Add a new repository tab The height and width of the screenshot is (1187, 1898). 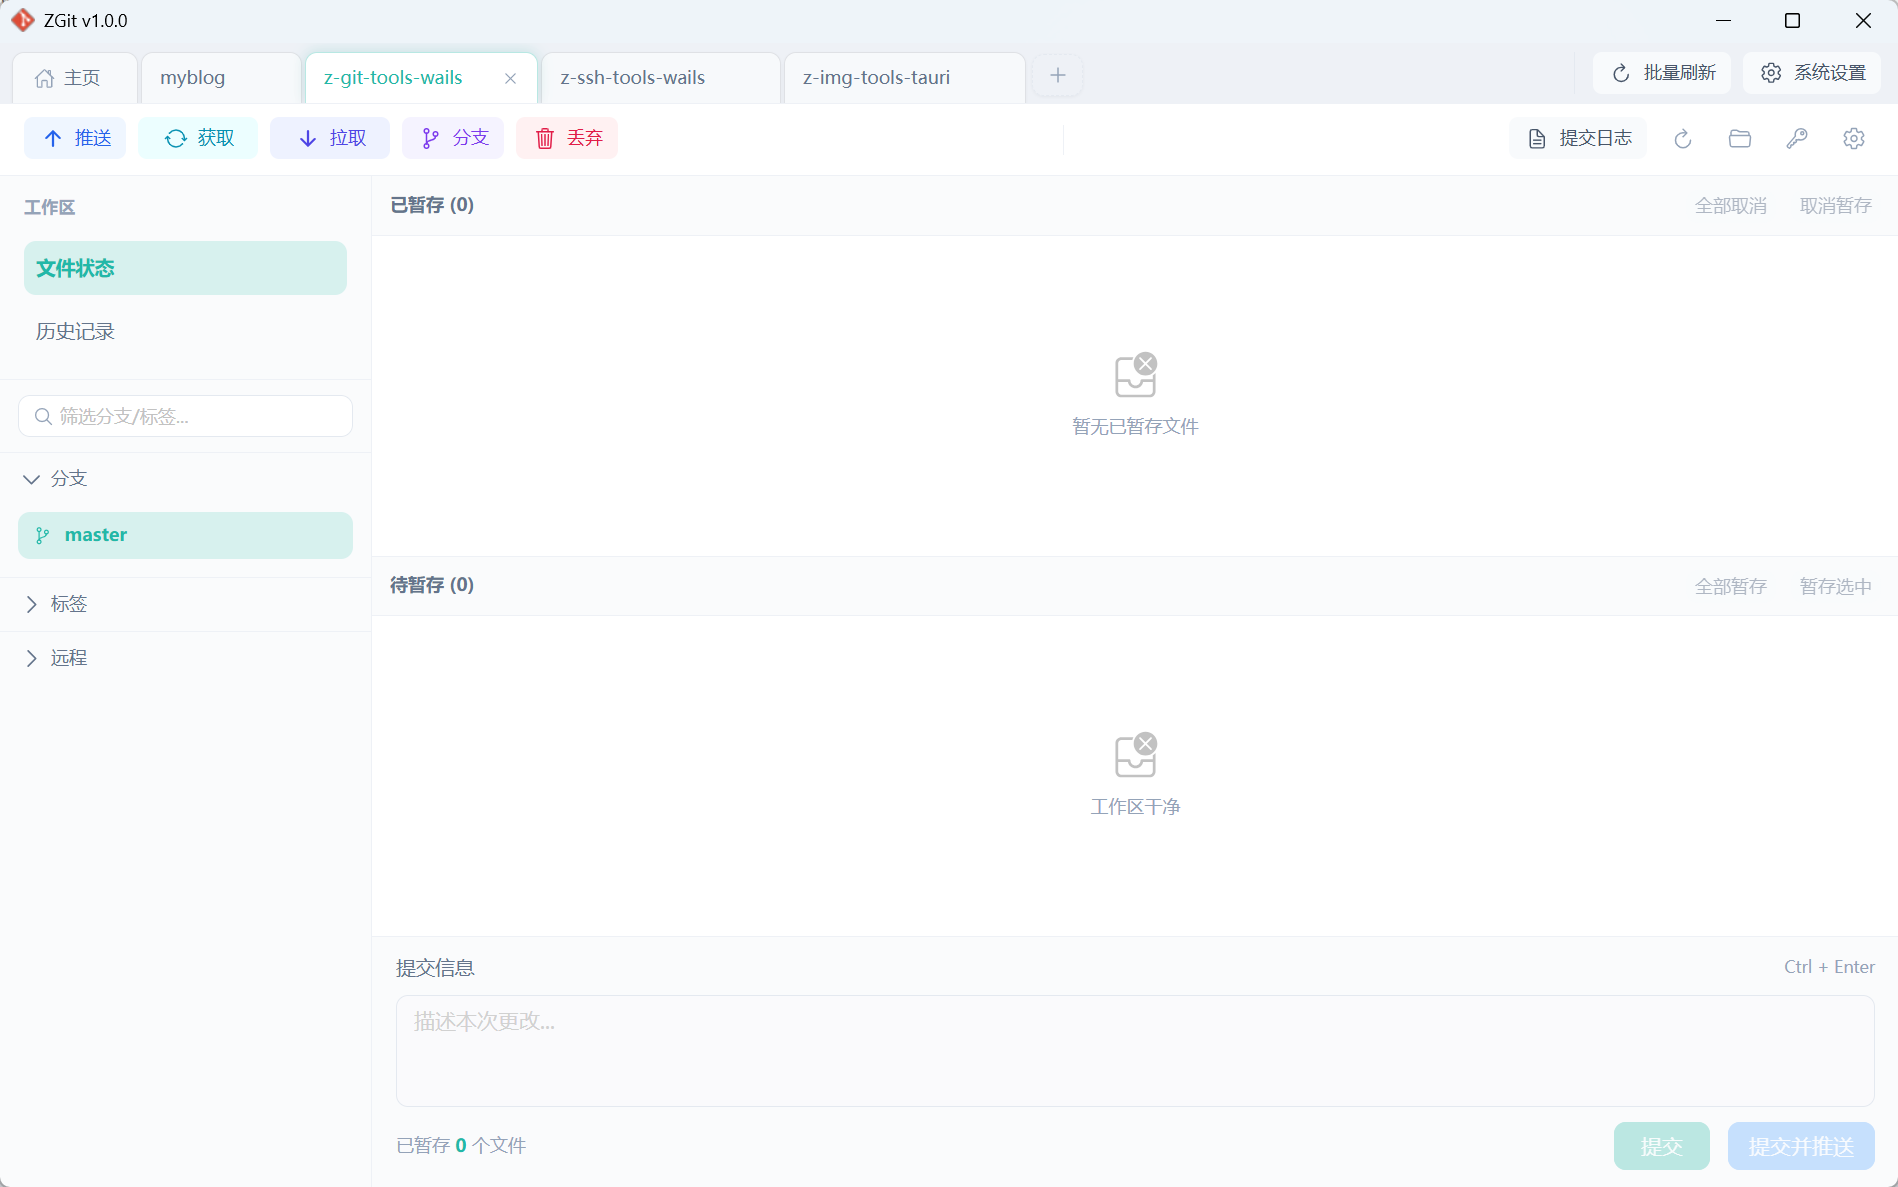(x=1057, y=75)
